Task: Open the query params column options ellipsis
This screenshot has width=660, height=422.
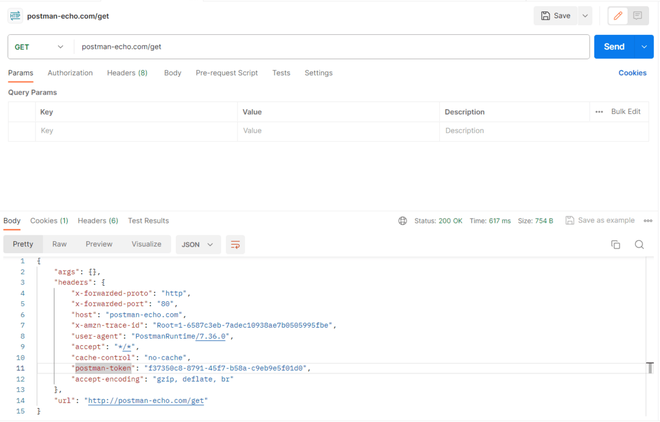Action: click(599, 112)
